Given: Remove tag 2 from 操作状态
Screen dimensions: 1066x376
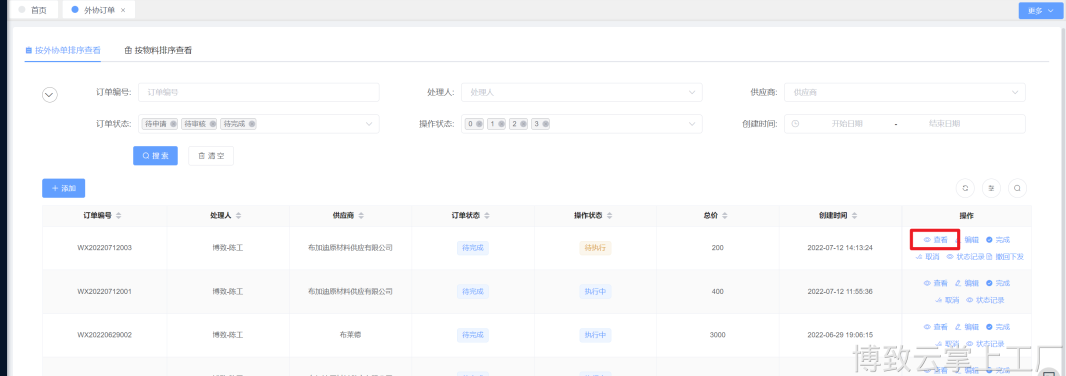Looking at the screenshot, I should [x=523, y=124].
